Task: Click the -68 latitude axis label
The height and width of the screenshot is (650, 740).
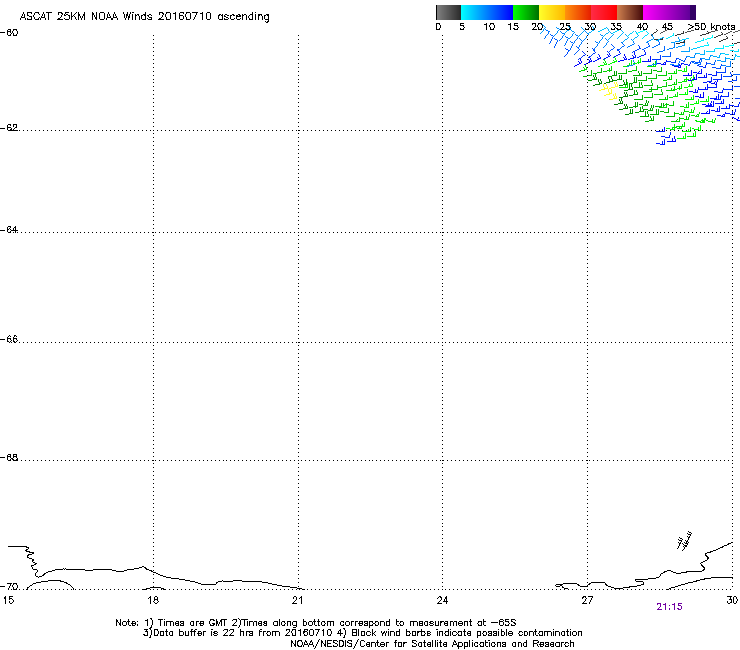Action: (9, 458)
